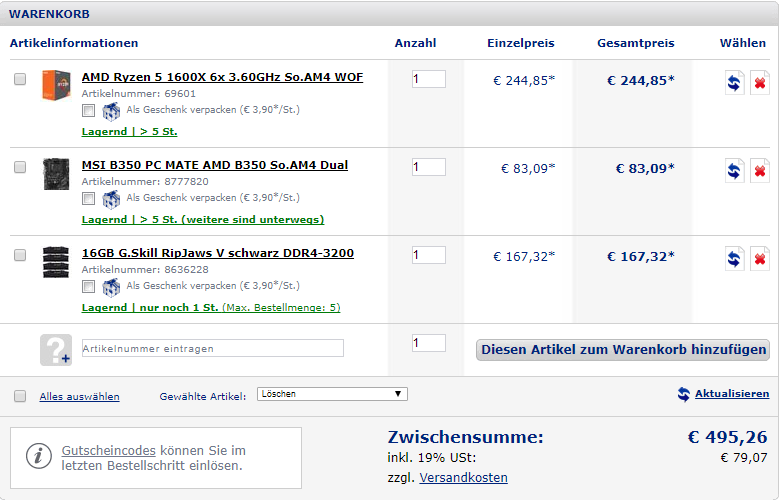The height and width of the screenshot is (504, 780).
Task: Click the info icon beside Gutscheincodes
Action: (39, 456)
